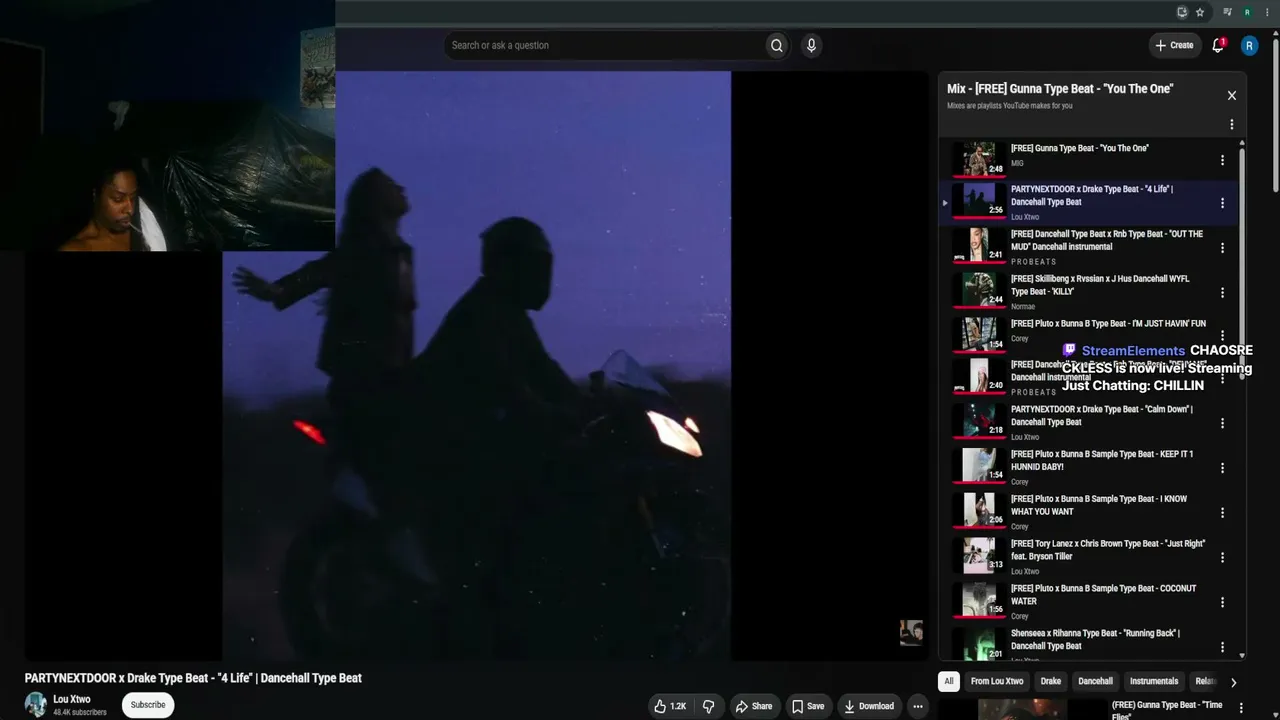Start voice search with the microphone icon
The height and width of the screenshot is (720, 1280).
point(811,45)
